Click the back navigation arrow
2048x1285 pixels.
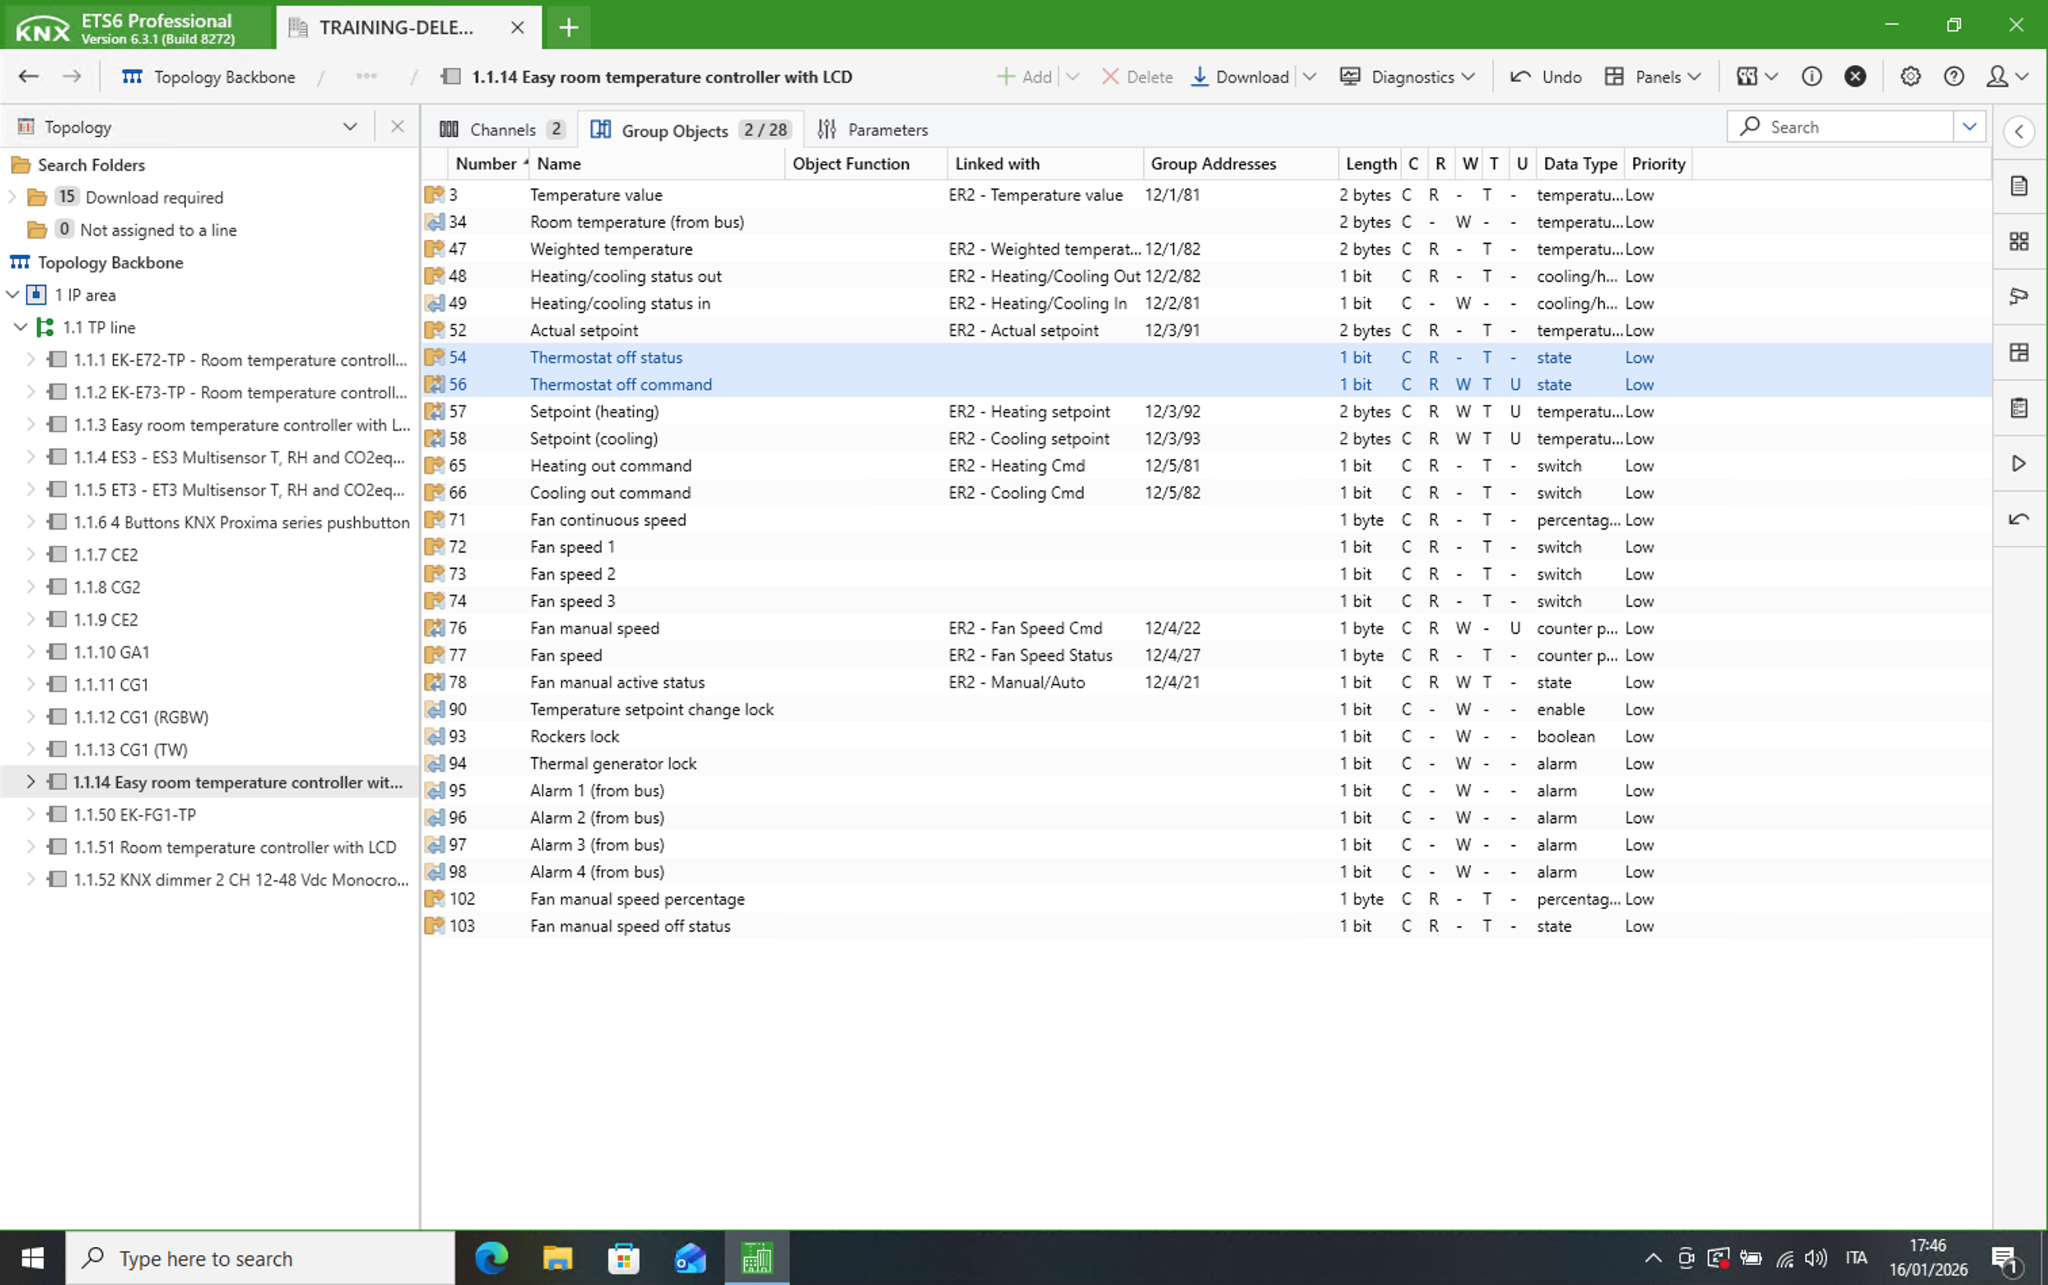coord(28,77)
